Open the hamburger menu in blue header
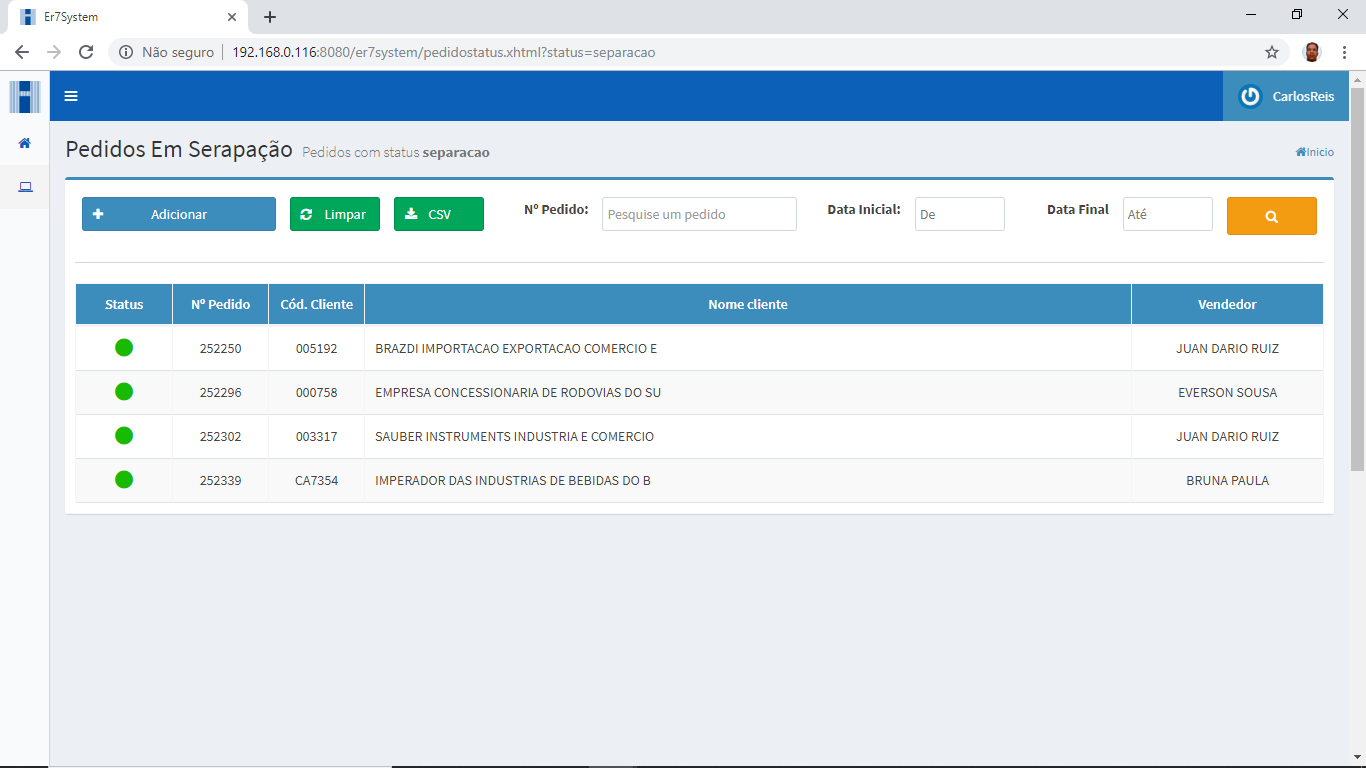1366x768 pixels. 71,96
